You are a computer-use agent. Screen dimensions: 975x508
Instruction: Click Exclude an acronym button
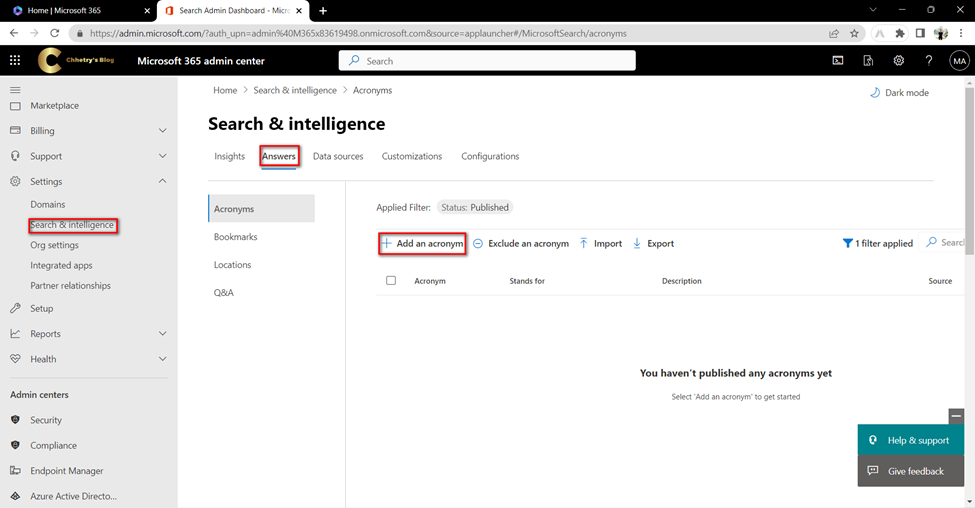[521, 243]
